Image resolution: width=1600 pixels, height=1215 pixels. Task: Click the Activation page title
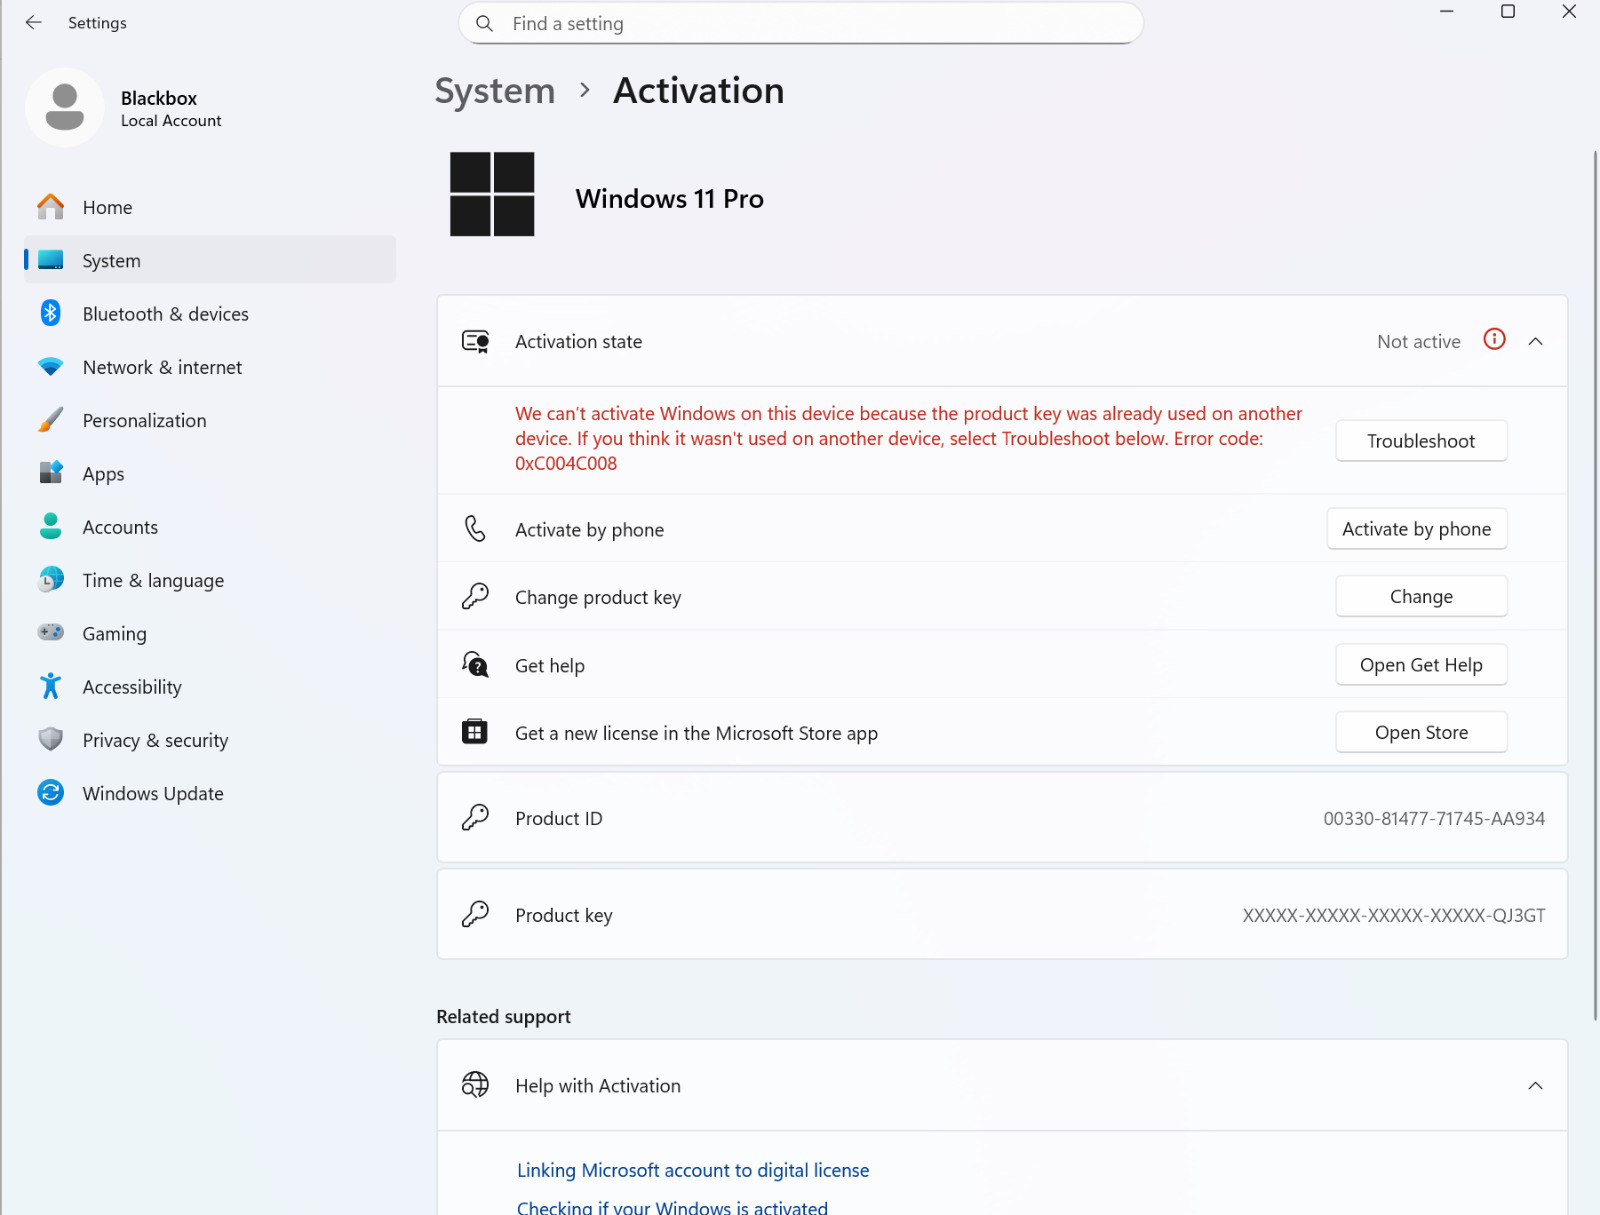click(698, 91)
